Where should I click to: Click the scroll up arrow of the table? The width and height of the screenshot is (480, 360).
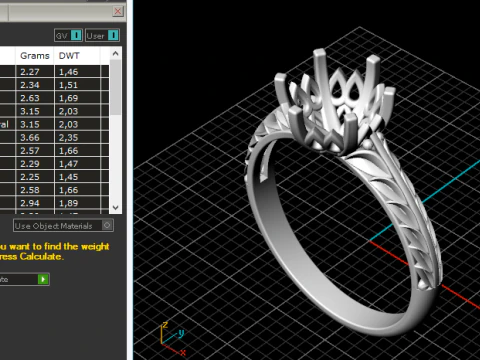(x=116, y=53)
